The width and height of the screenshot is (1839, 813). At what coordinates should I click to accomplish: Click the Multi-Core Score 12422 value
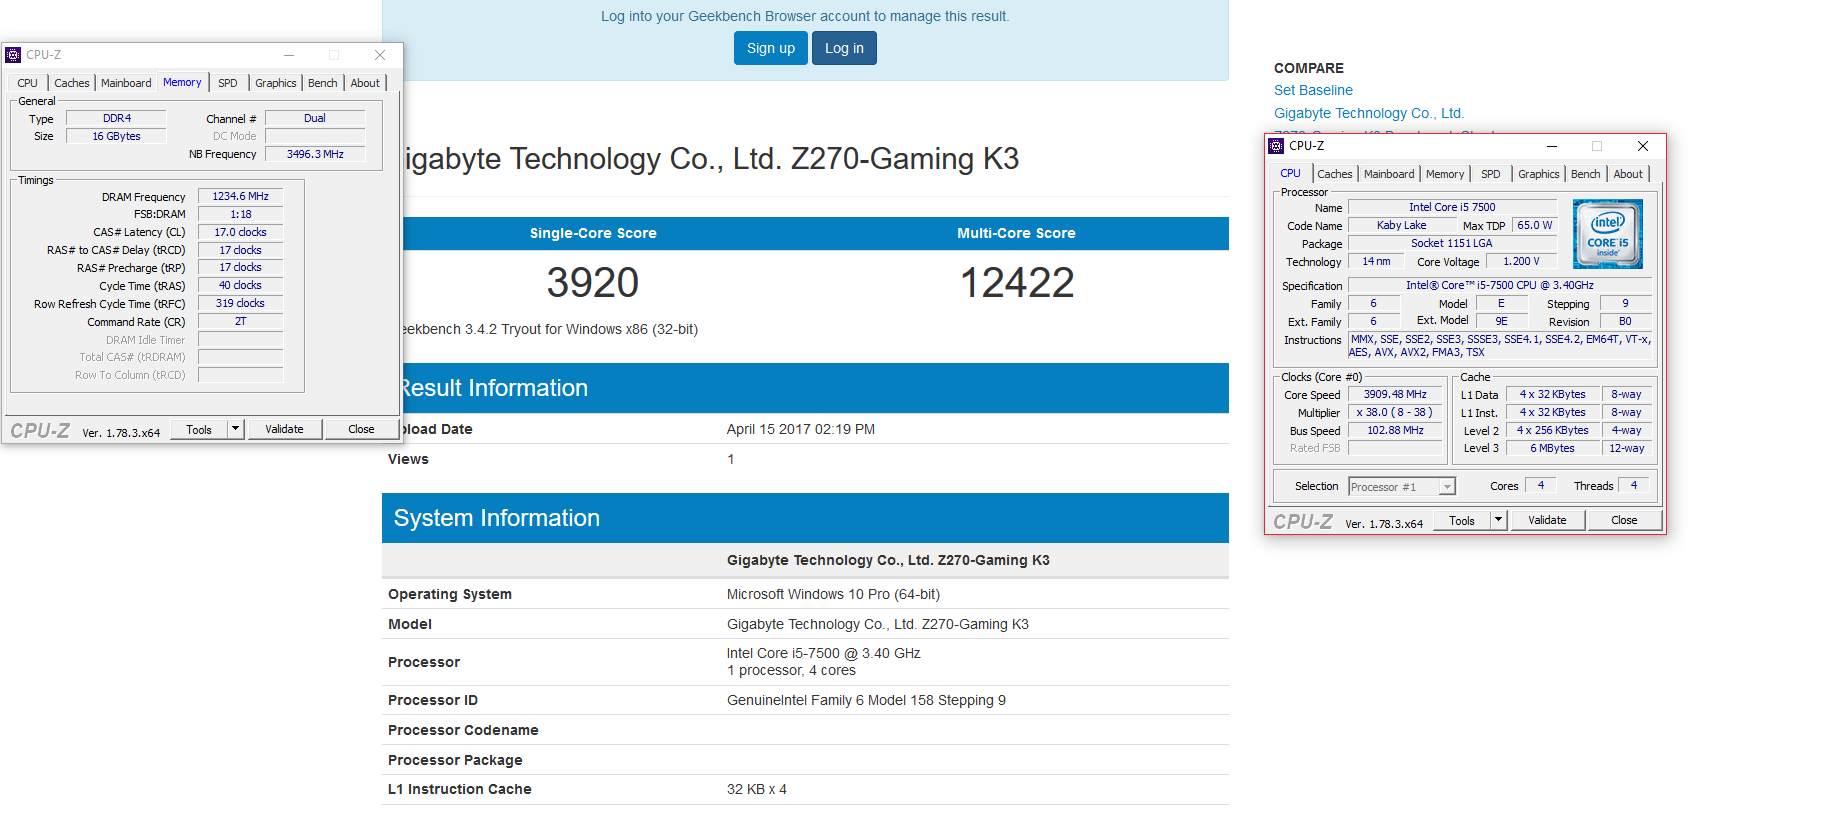(1017, 282)
